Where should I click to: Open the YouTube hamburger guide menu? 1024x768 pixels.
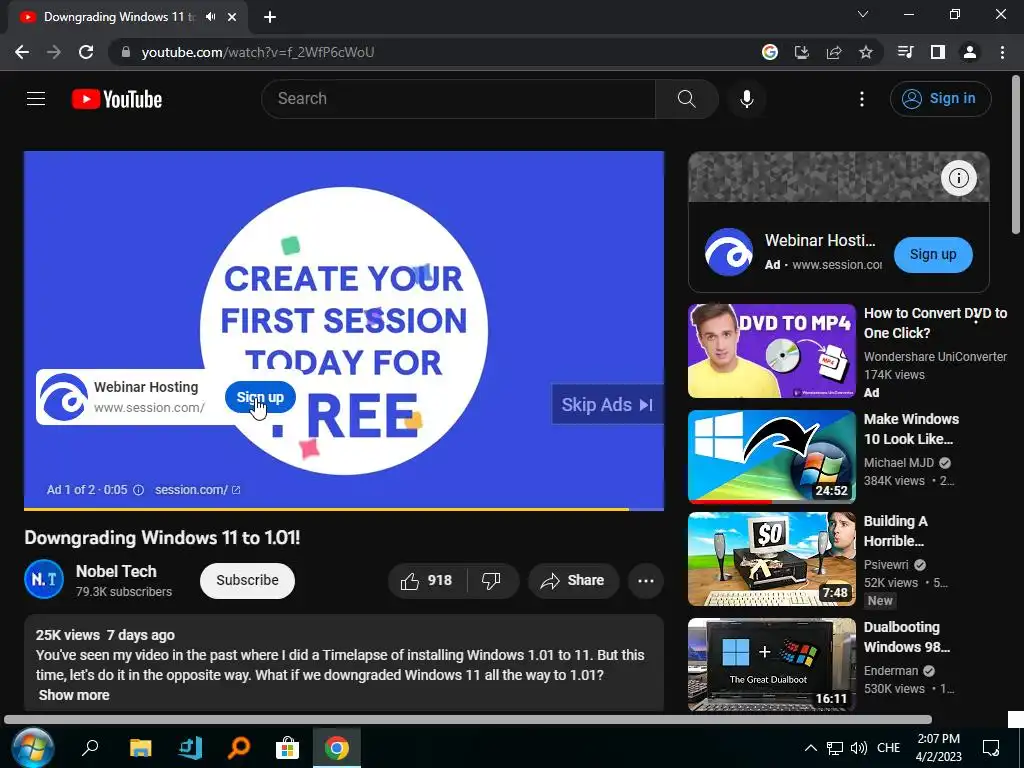(36, 99)
